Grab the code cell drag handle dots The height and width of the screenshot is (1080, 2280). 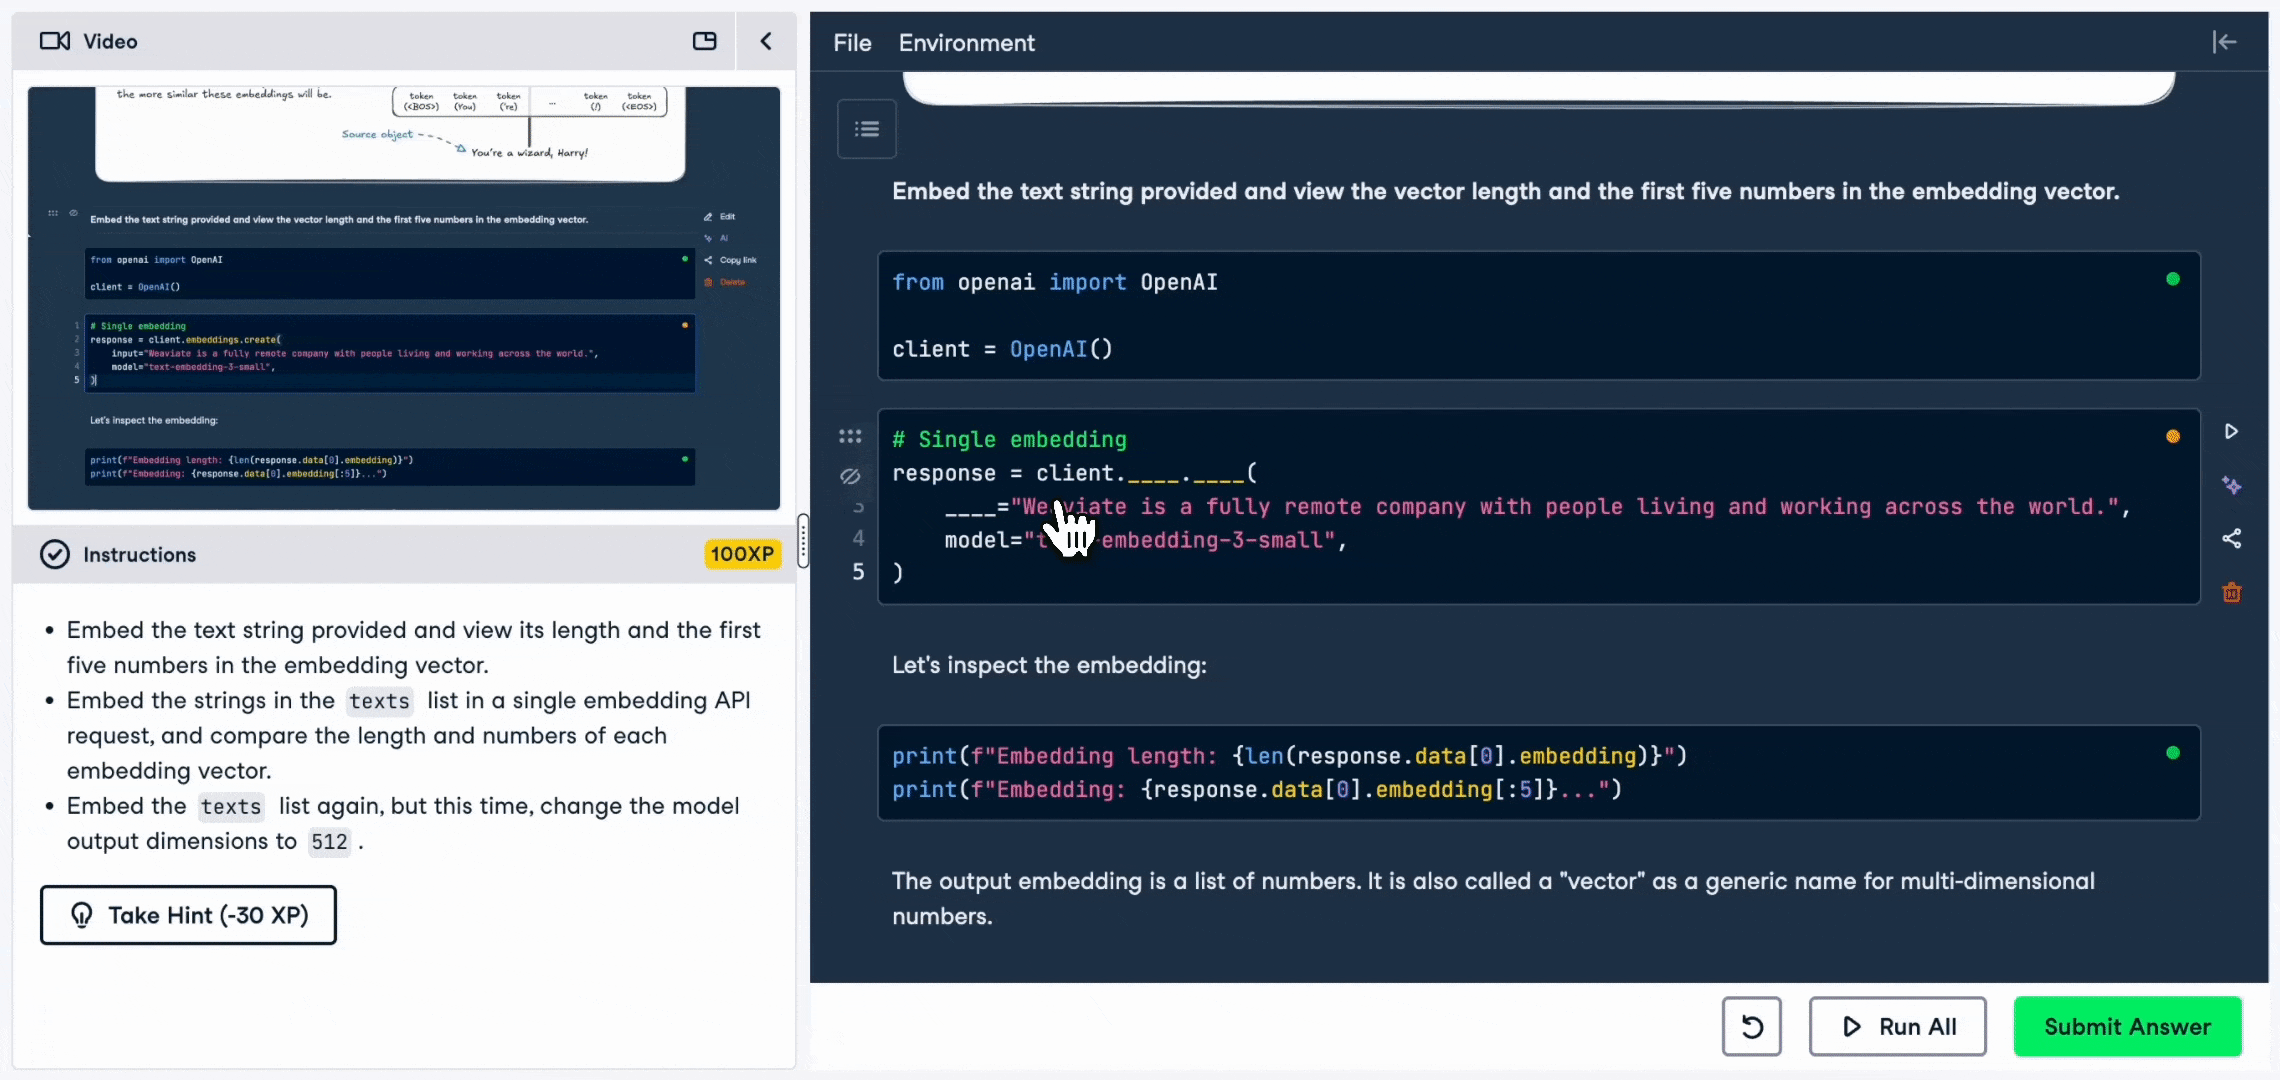click(x=851, y=436)
